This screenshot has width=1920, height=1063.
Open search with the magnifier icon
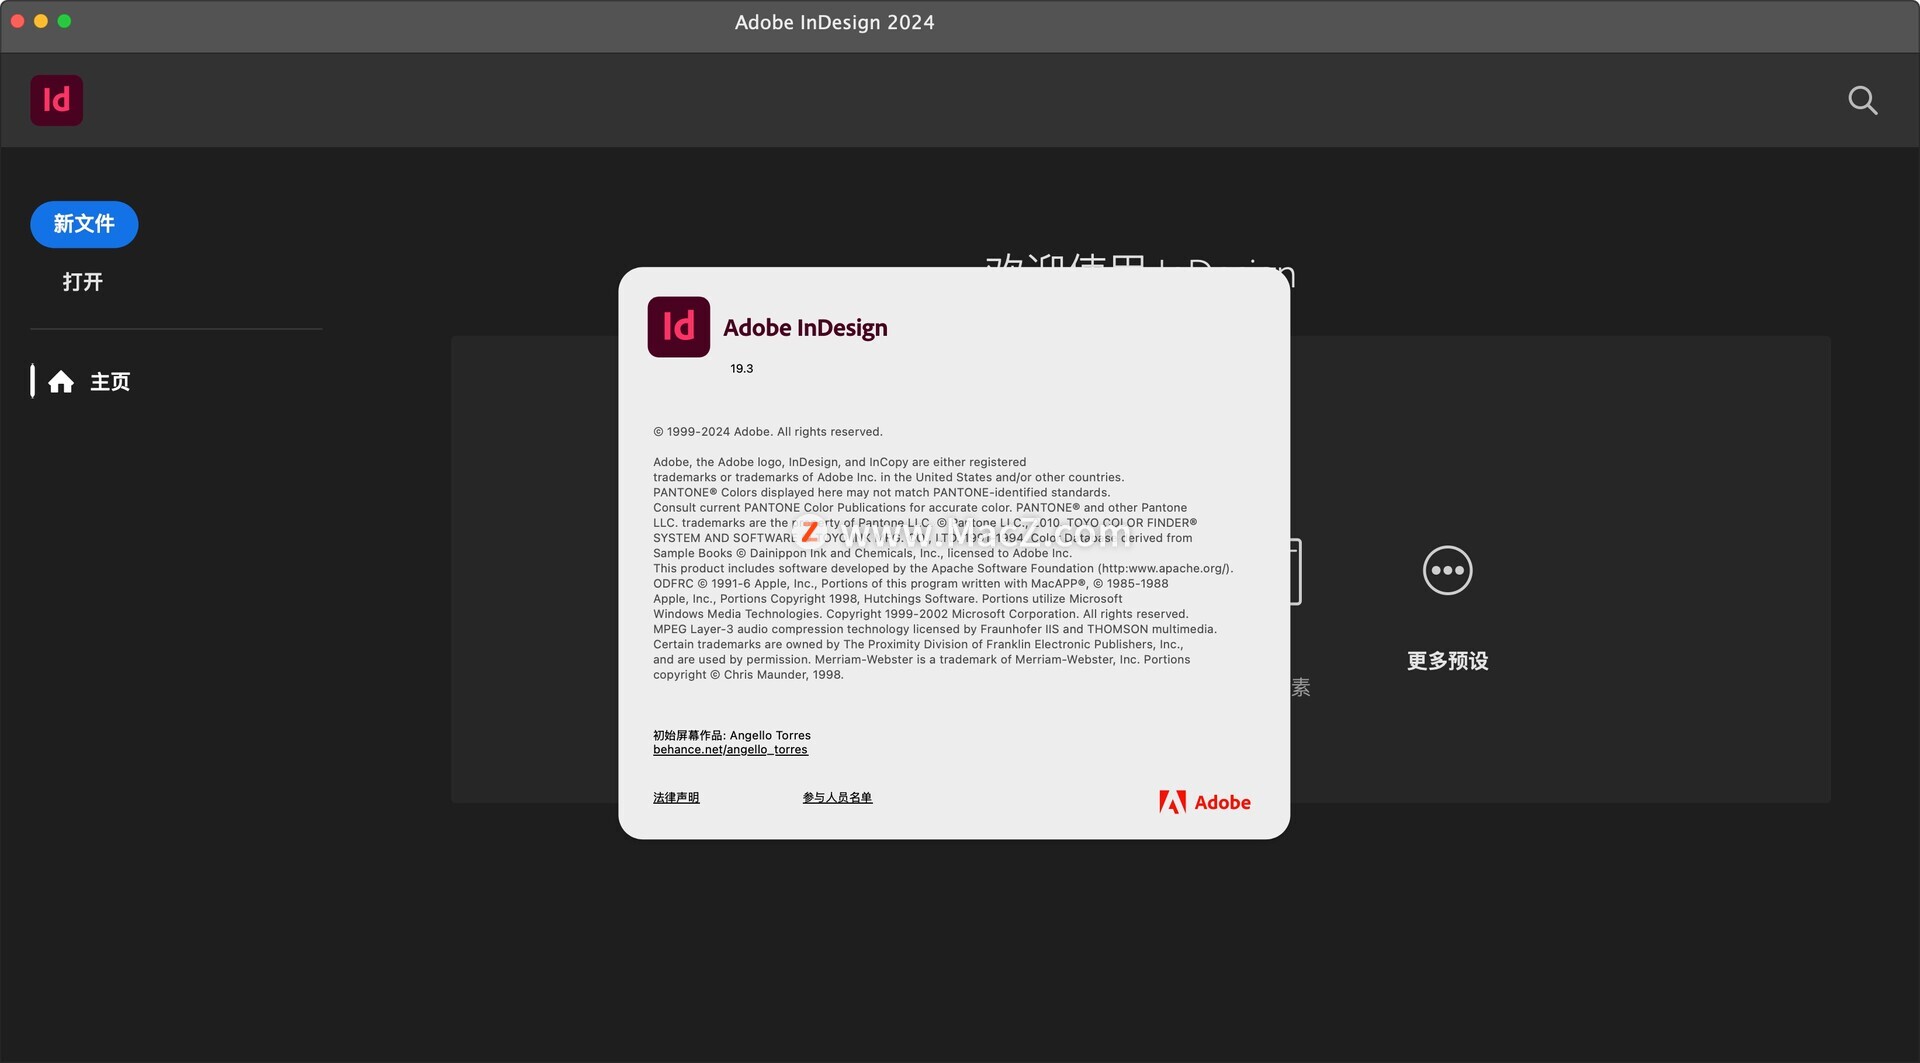coord(1862,100)
